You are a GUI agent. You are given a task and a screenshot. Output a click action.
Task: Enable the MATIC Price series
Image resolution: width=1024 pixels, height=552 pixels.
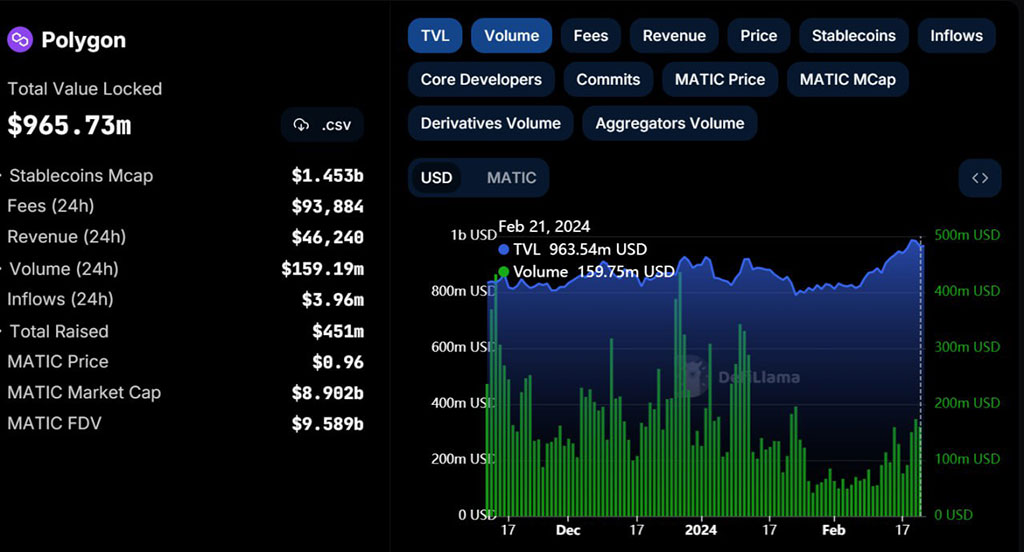pos(720,79)
